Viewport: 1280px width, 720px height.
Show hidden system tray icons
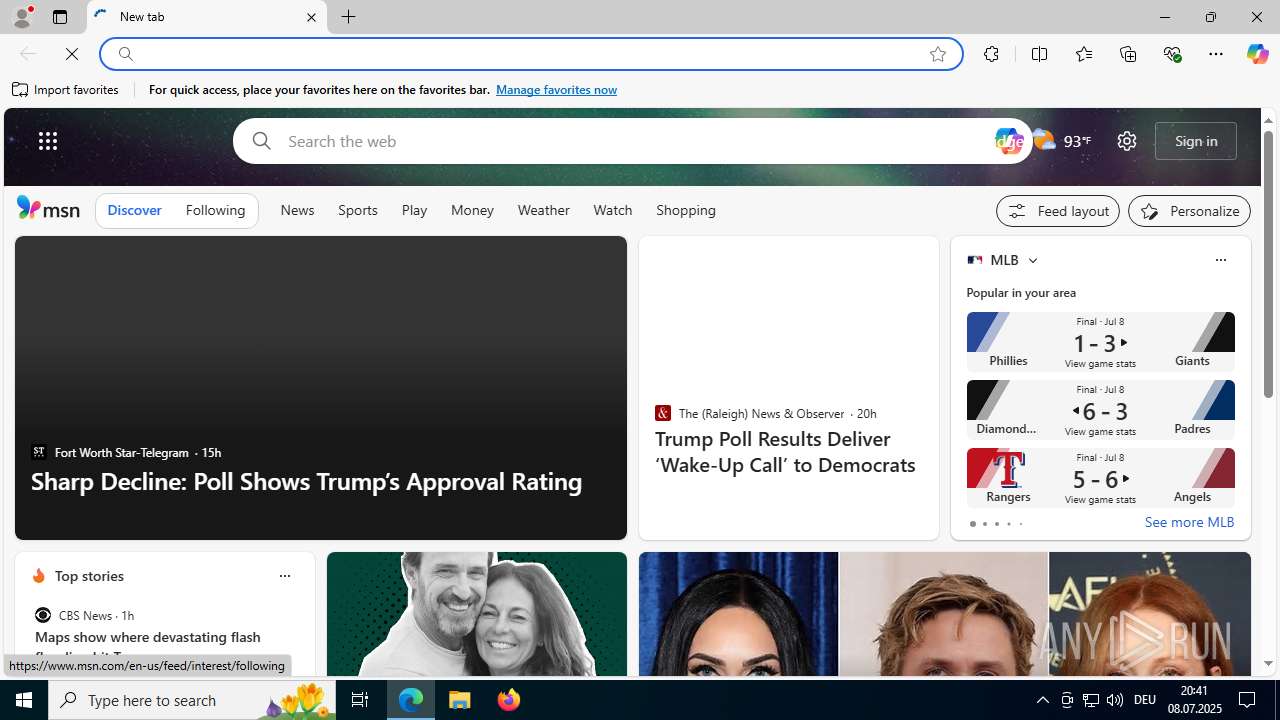point(1042,700)
